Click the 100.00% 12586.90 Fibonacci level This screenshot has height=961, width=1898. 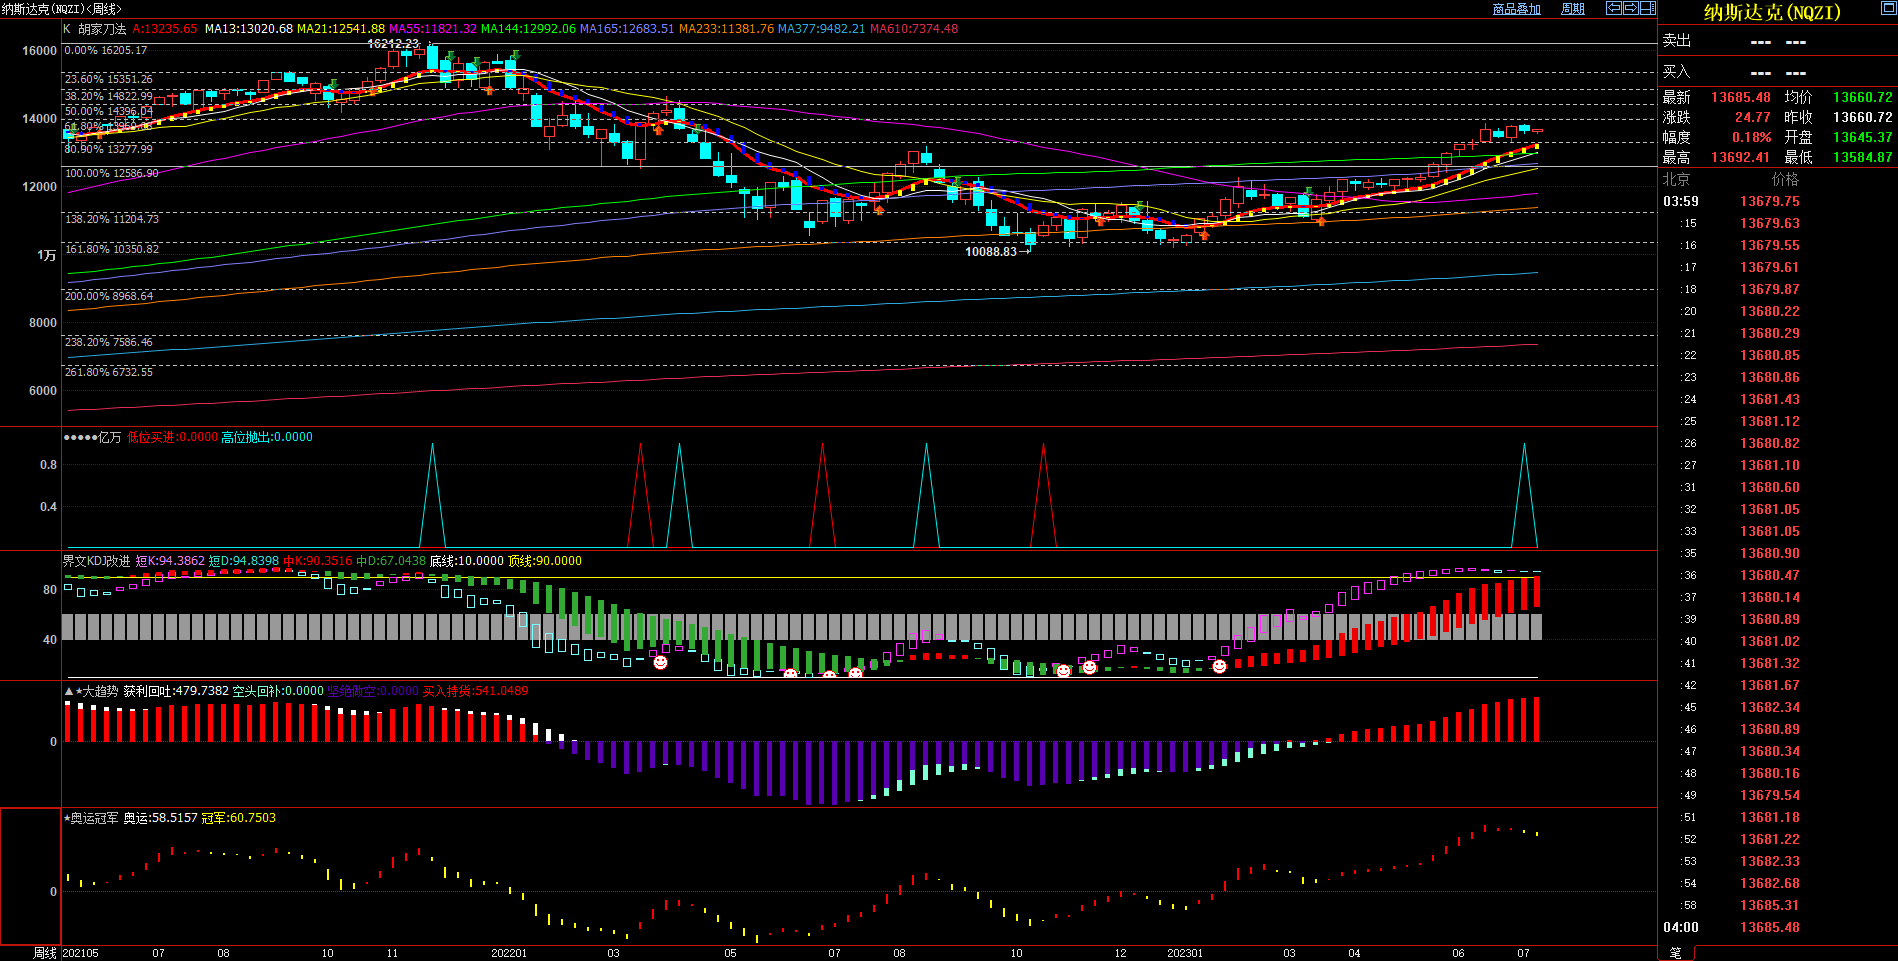[x=111, y=173]
